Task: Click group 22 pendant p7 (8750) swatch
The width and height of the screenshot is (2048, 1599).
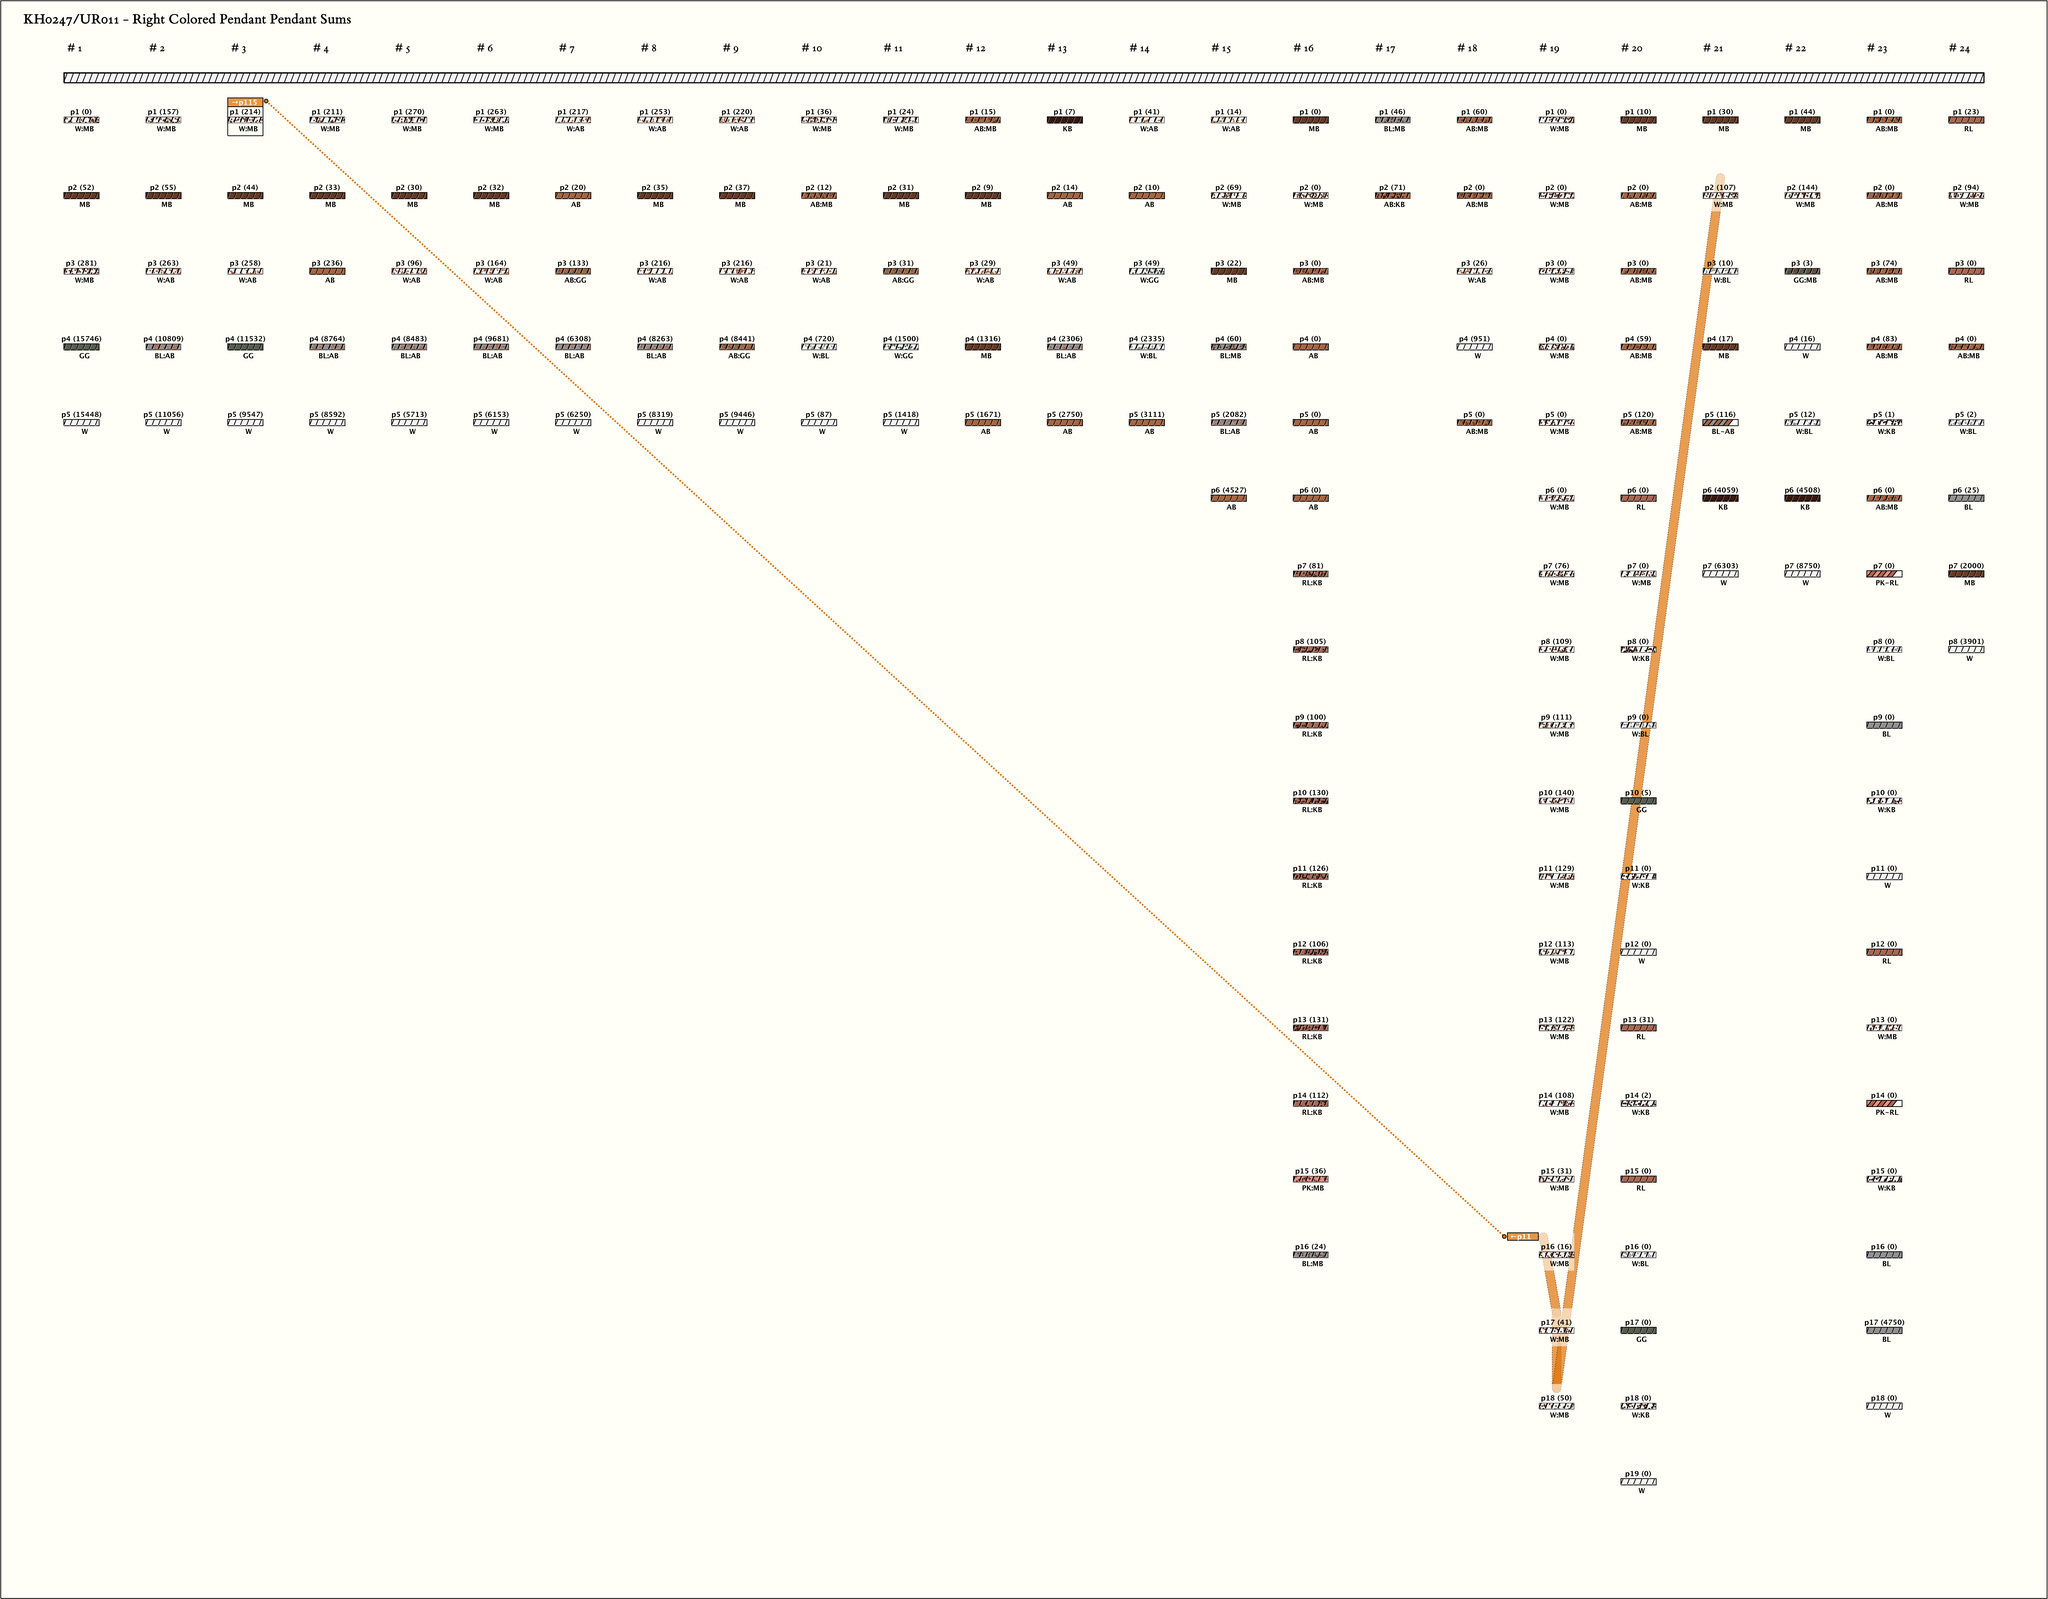Action: tap(1802, 574)
